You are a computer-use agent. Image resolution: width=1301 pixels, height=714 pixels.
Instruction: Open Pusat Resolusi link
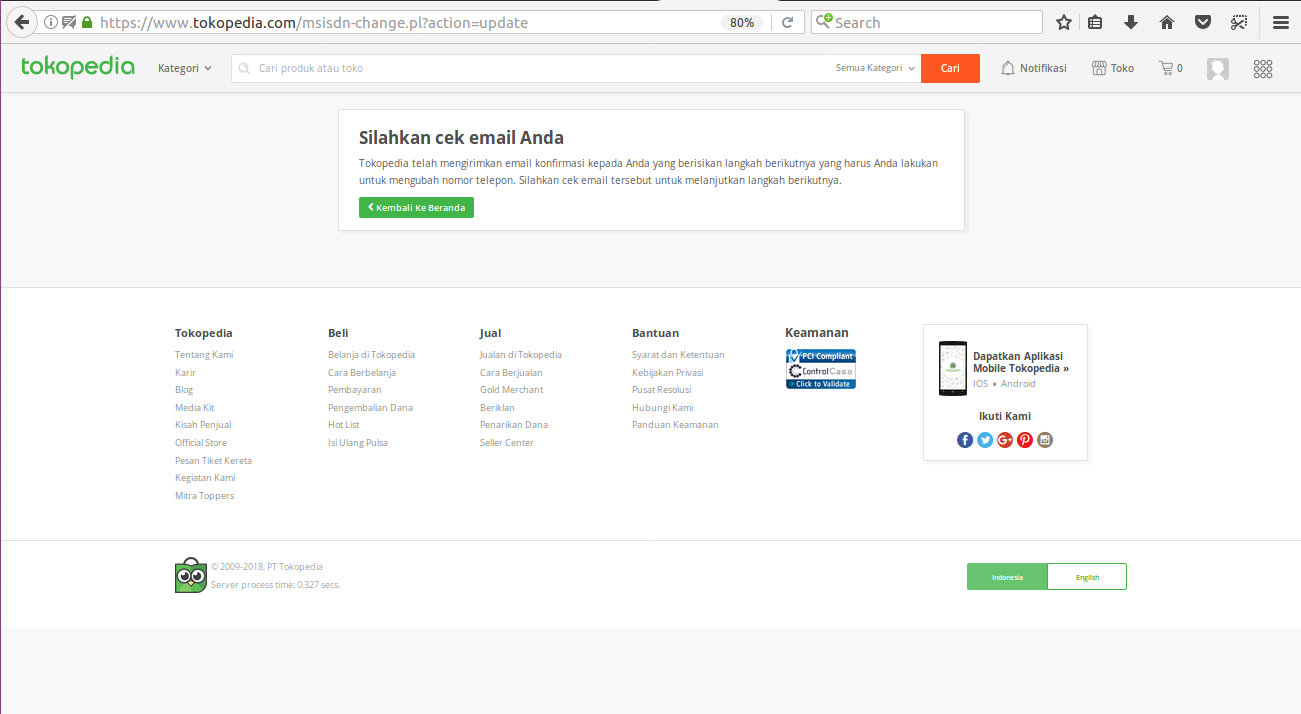(x=662, y=390)
